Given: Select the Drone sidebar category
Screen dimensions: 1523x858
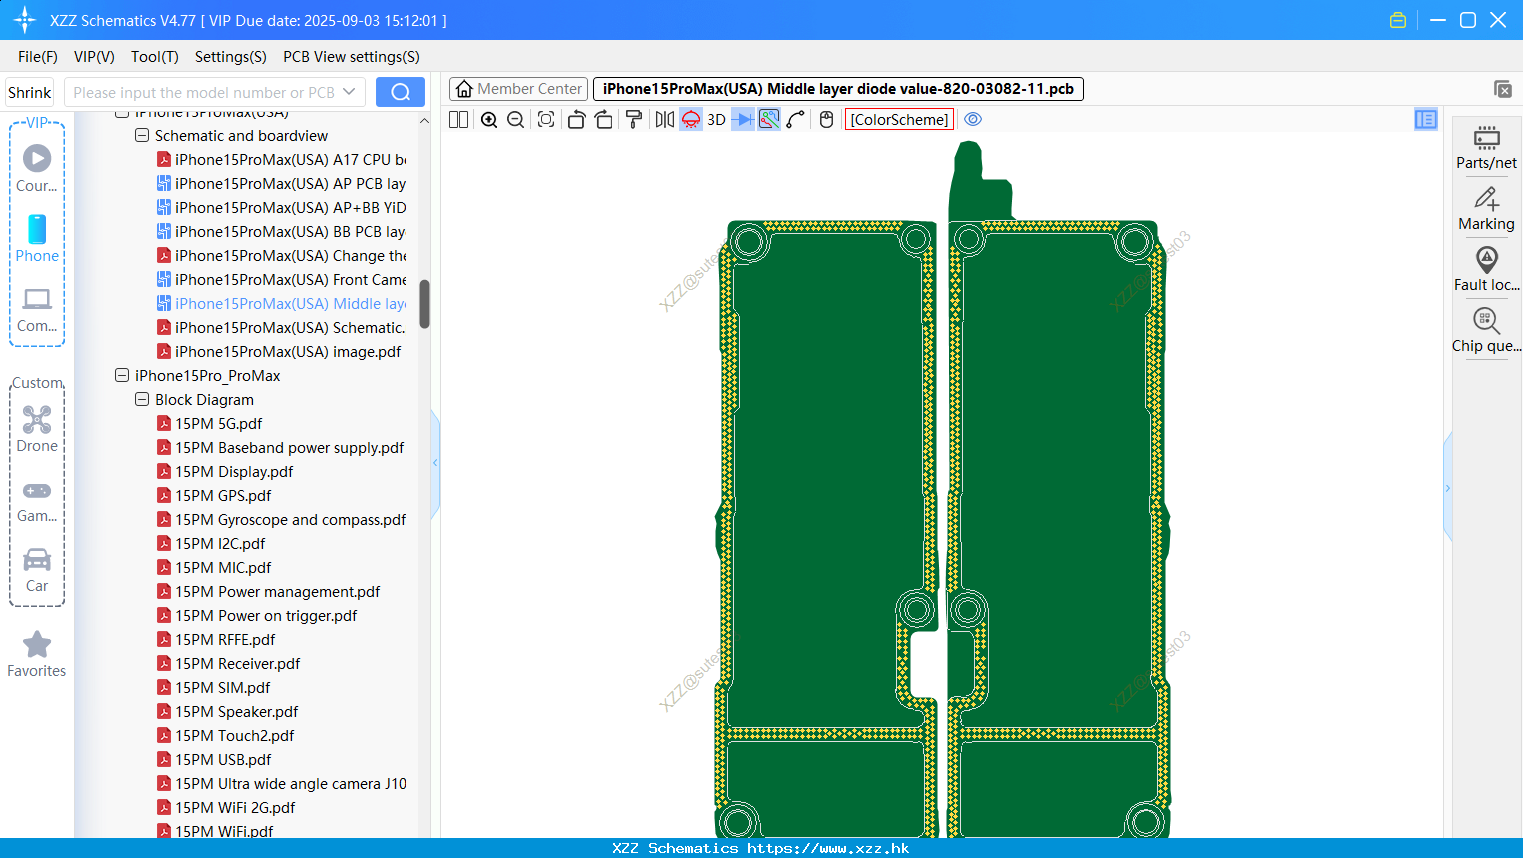Looking at the screenshot, I should (37, 429).
